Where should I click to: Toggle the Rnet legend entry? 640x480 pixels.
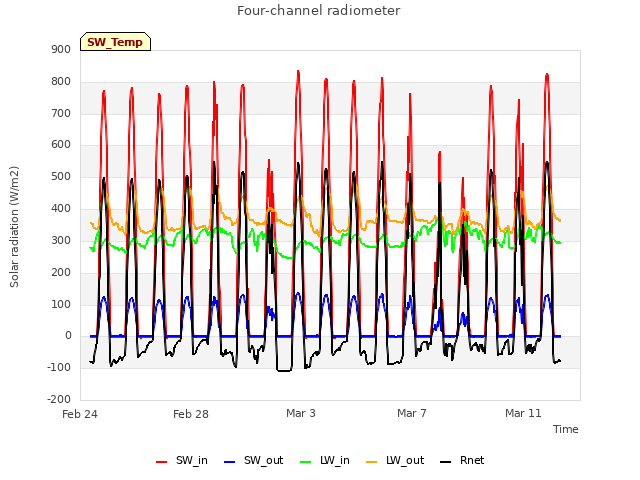click(x=462, y=460)
